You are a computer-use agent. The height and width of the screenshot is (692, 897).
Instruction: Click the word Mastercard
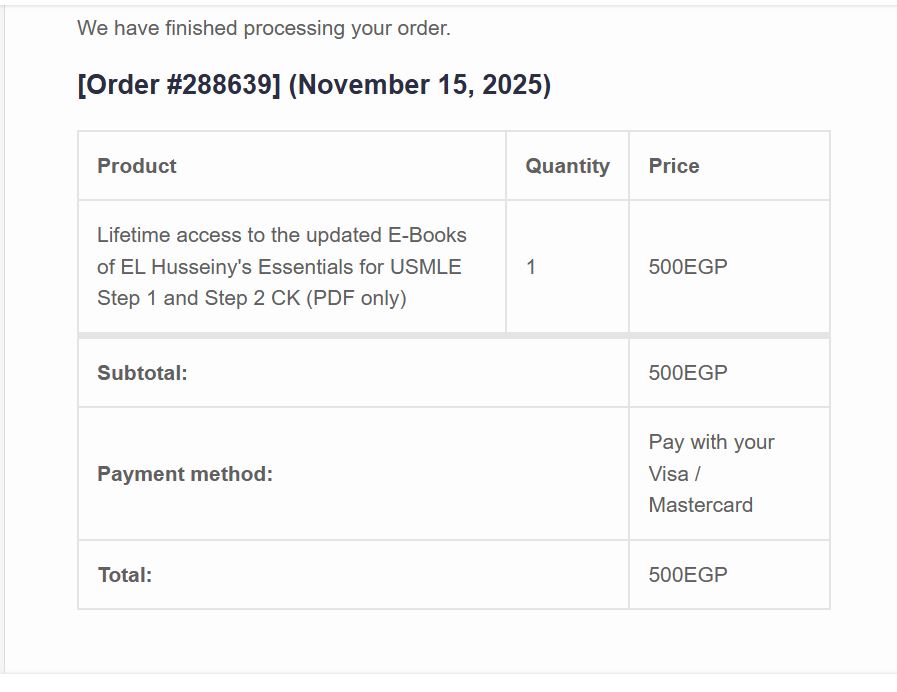click(700, 505)
